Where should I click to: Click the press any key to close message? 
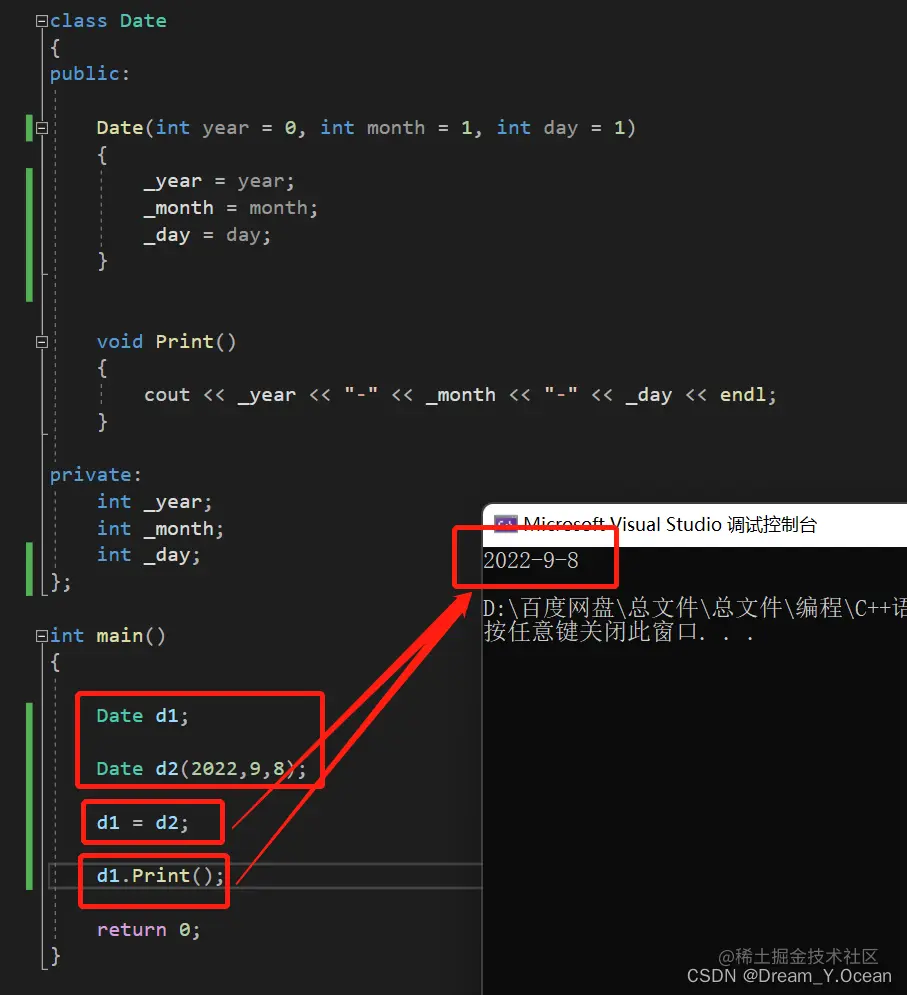[x=618, y=632]
